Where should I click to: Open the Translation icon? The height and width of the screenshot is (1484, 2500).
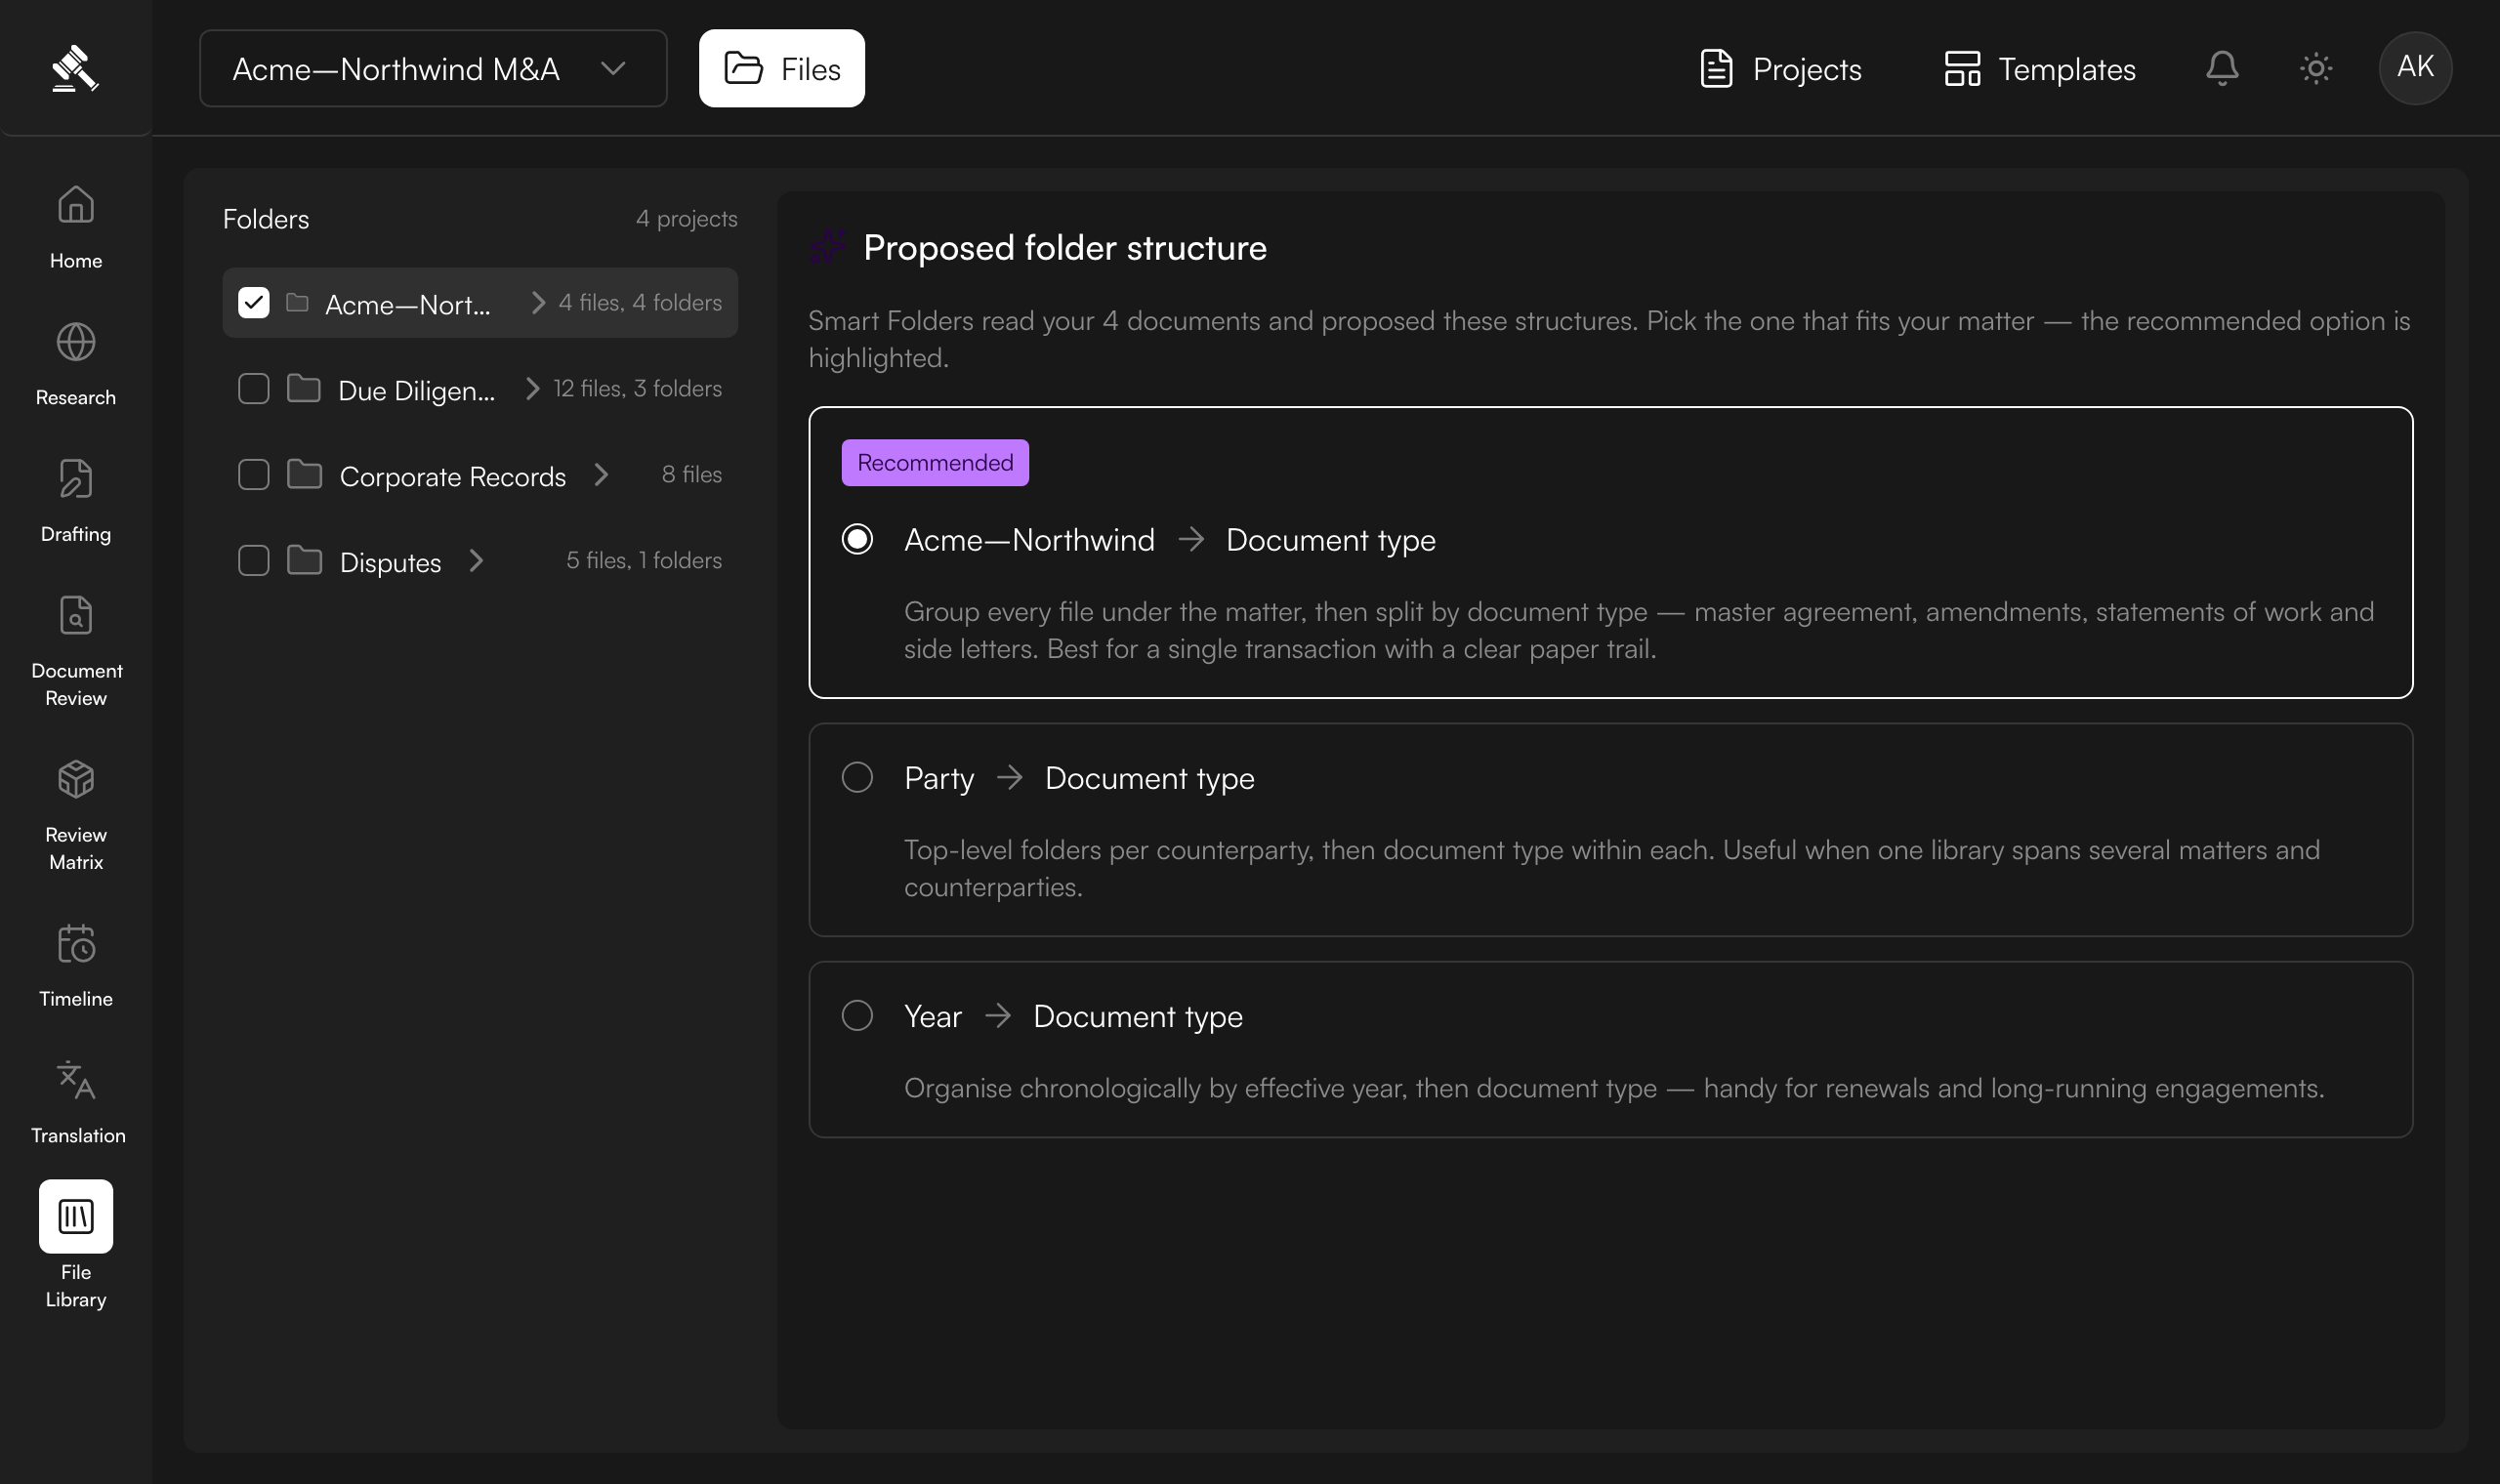pyautogui.click(x=76, y=1080)
